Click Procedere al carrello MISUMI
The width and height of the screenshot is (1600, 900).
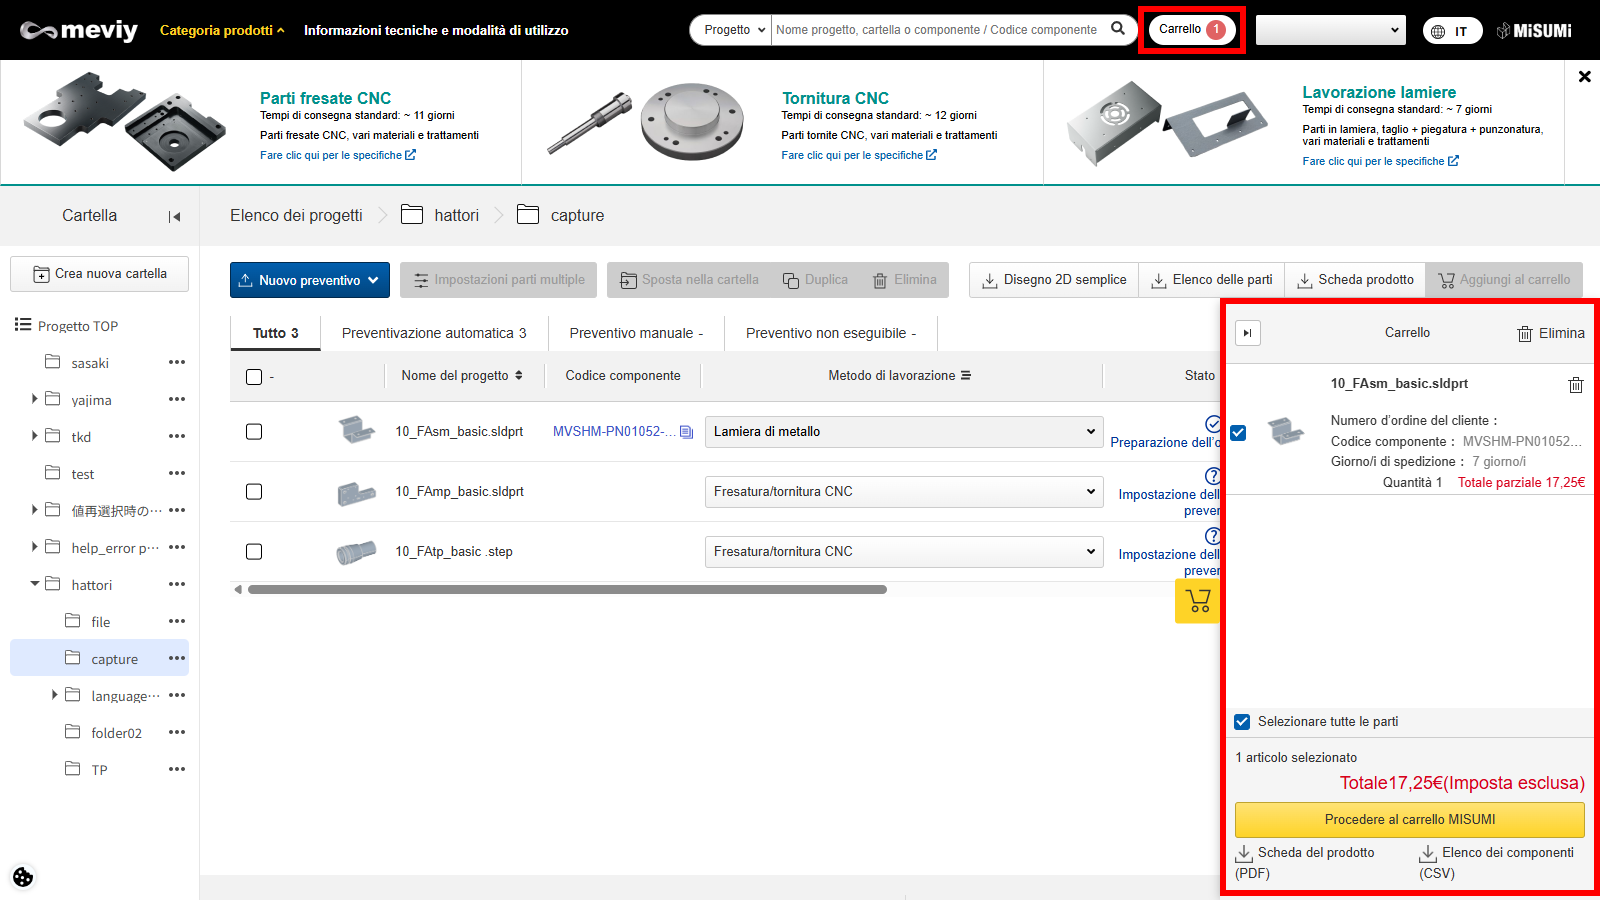click(x=1409, y=819)
